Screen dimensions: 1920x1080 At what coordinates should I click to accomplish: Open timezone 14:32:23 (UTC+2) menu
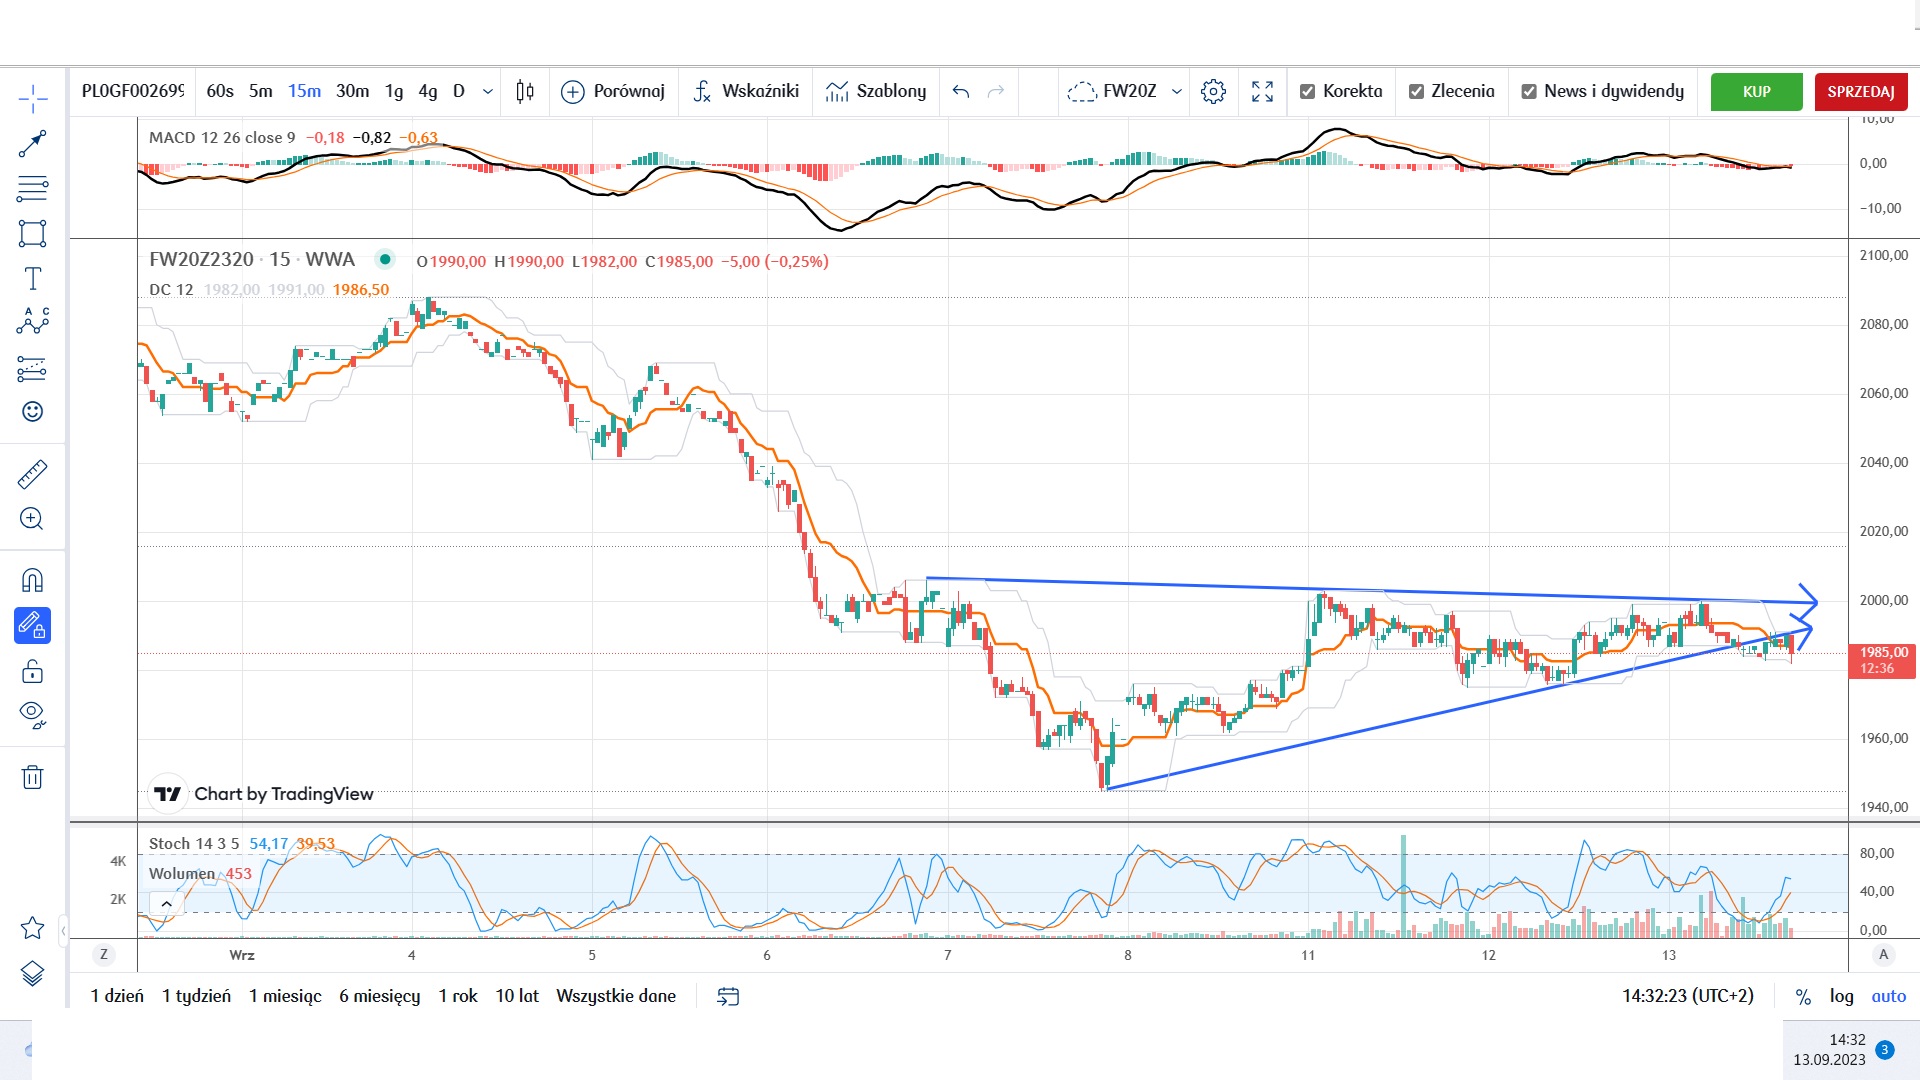[1688, 996]
